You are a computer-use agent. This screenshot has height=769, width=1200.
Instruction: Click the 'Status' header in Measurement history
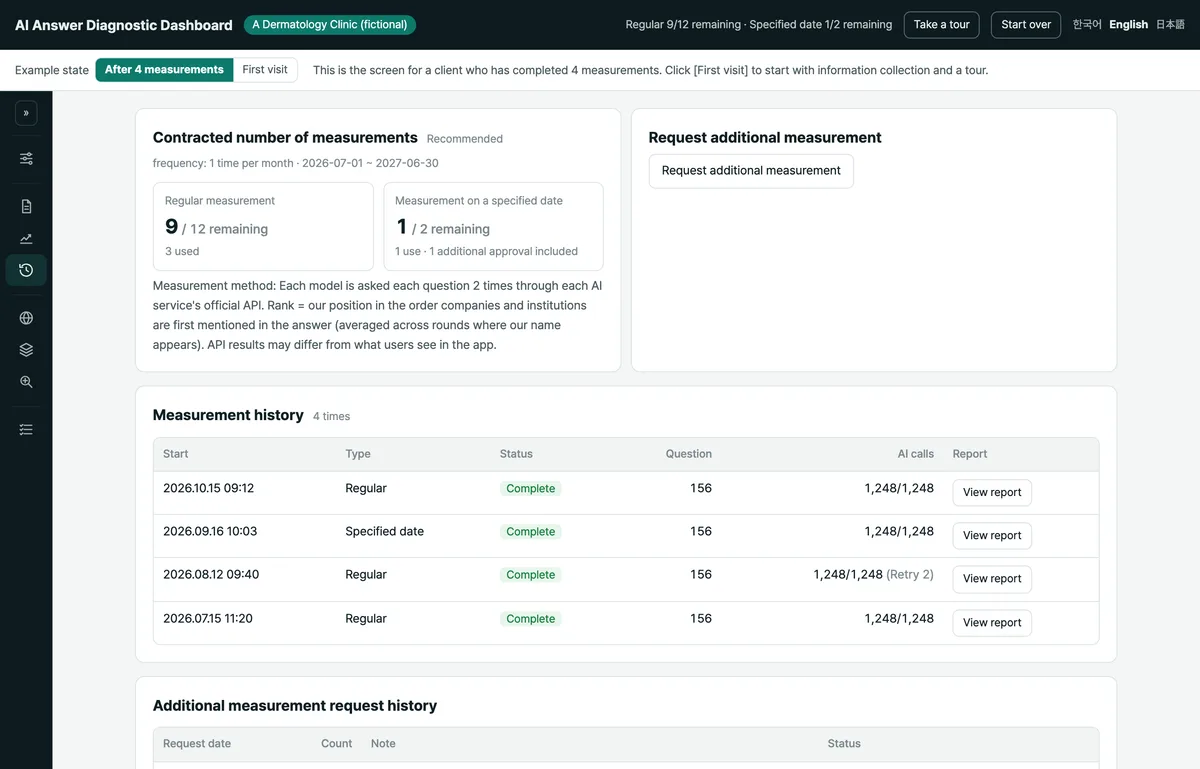516,454
